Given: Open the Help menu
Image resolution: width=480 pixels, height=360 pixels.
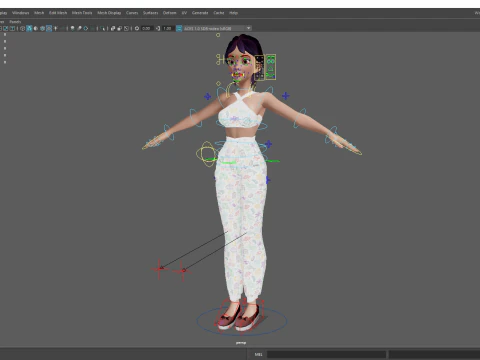Looking at the screenshot, I should (233, 13).
